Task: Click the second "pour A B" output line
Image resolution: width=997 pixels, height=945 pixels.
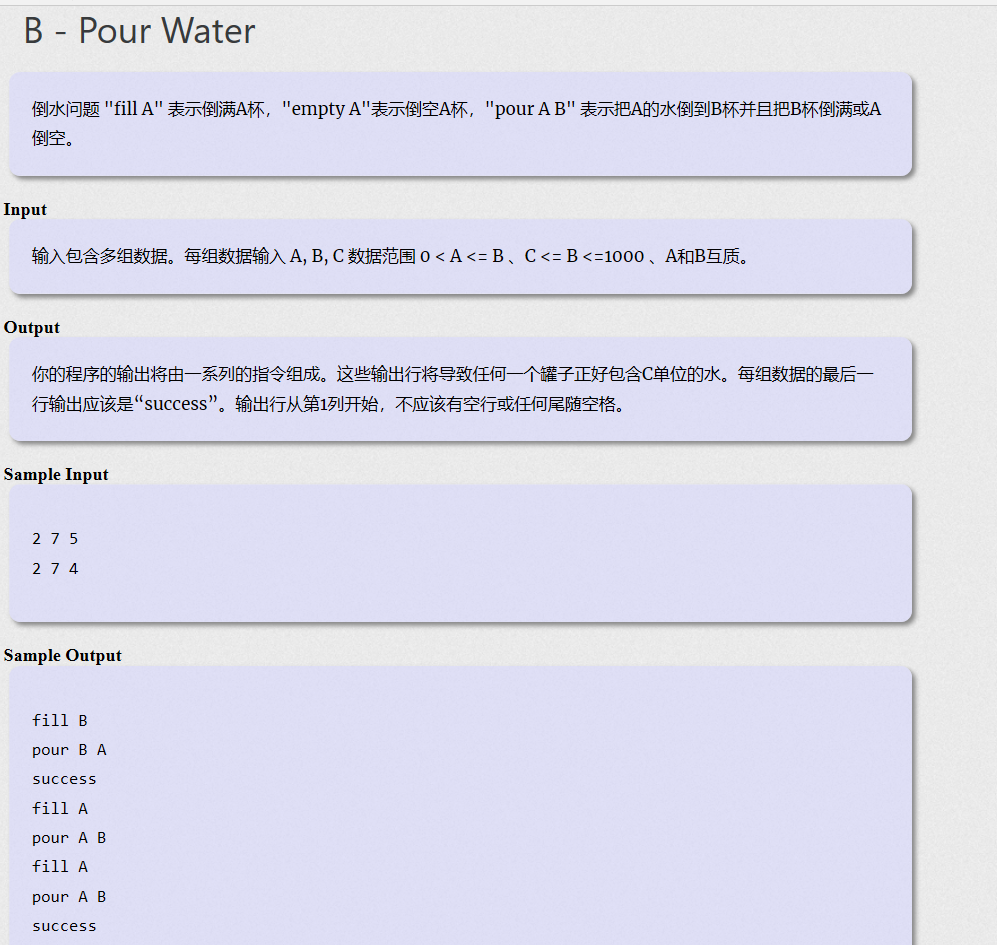Action: click(x=69, y=897)
